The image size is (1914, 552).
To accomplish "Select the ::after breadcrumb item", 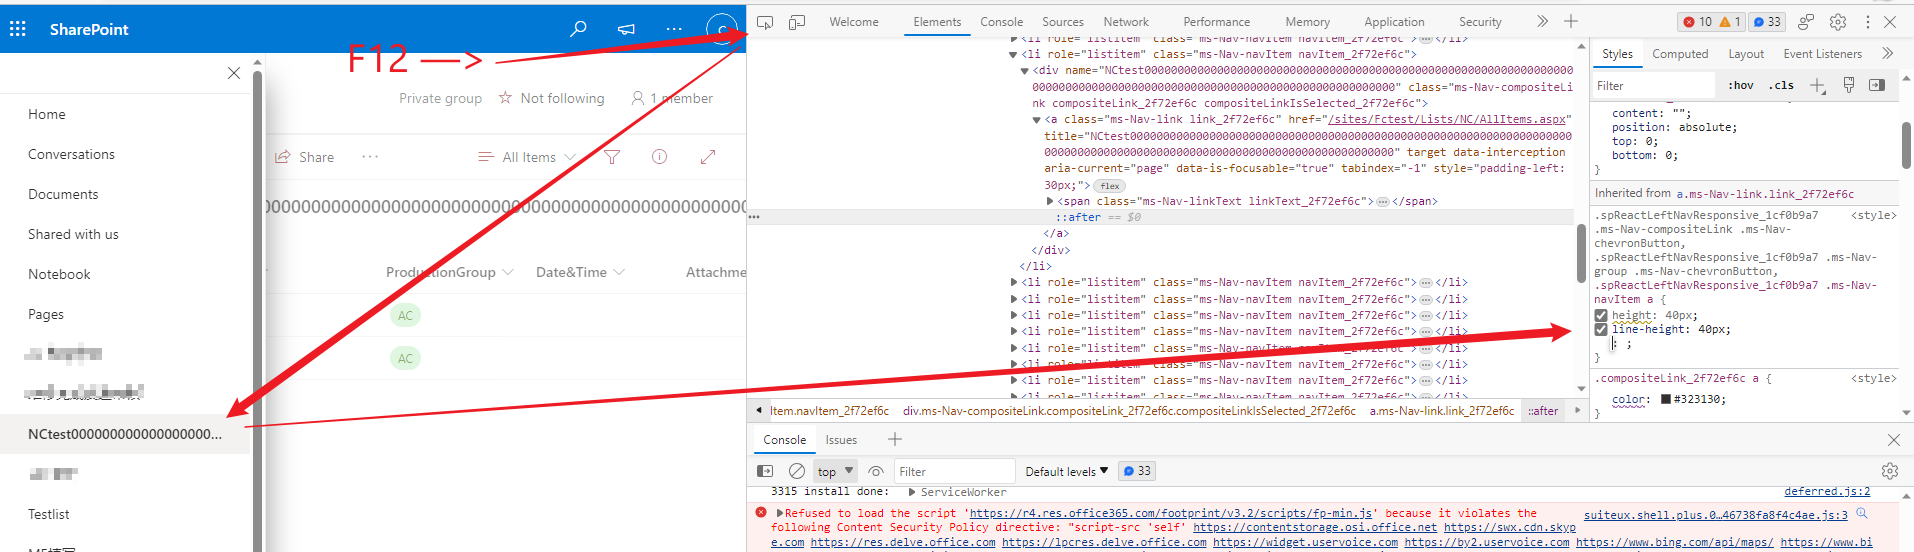I will (1544, 411).
